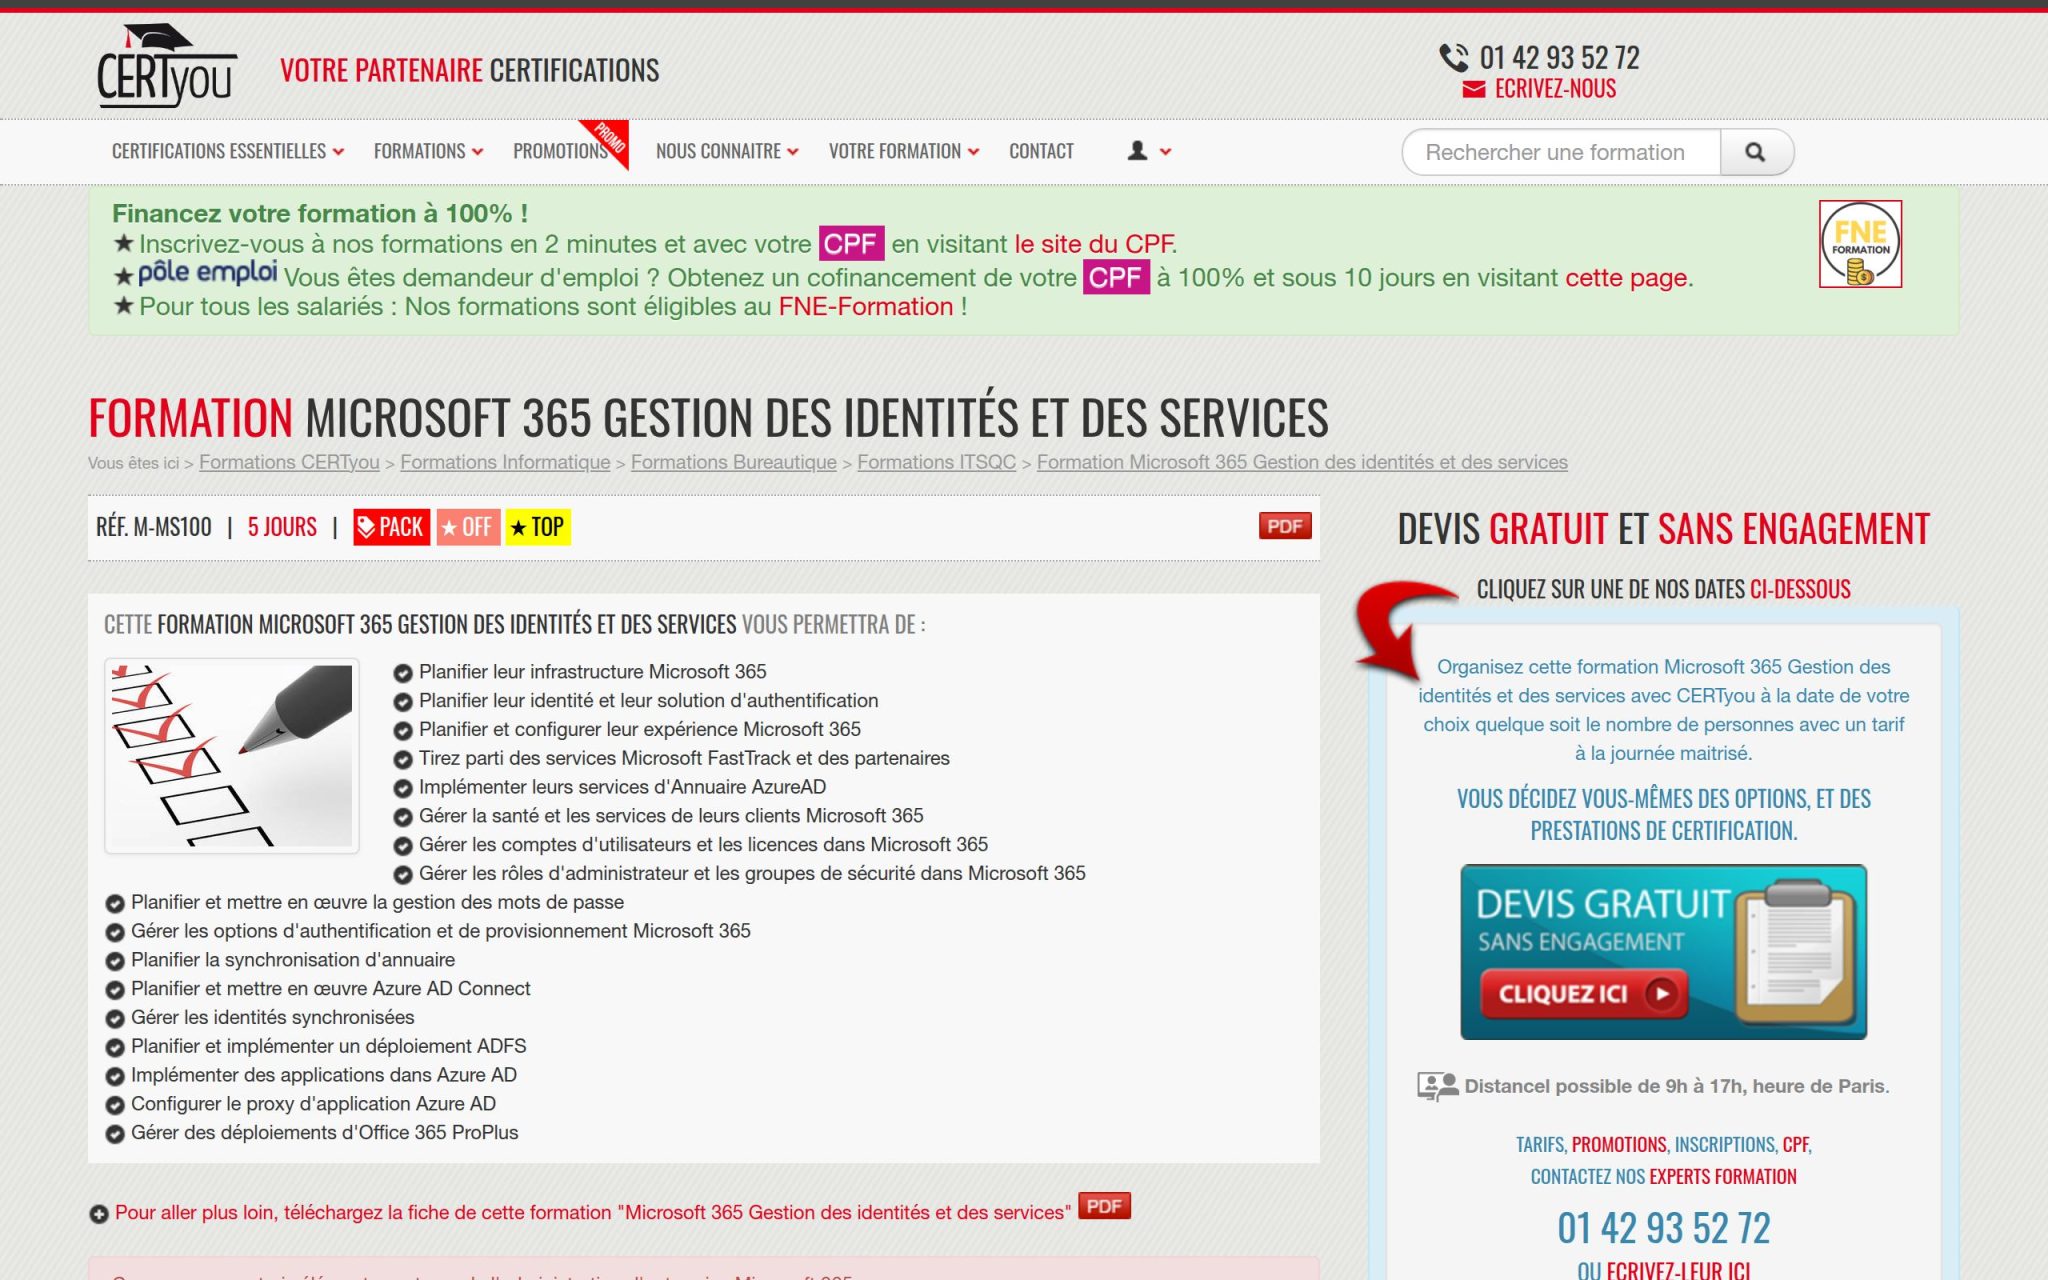
Task: Click the red PDF icon in reference bar
Action: pyautogui.click(x=1285, y=526)
